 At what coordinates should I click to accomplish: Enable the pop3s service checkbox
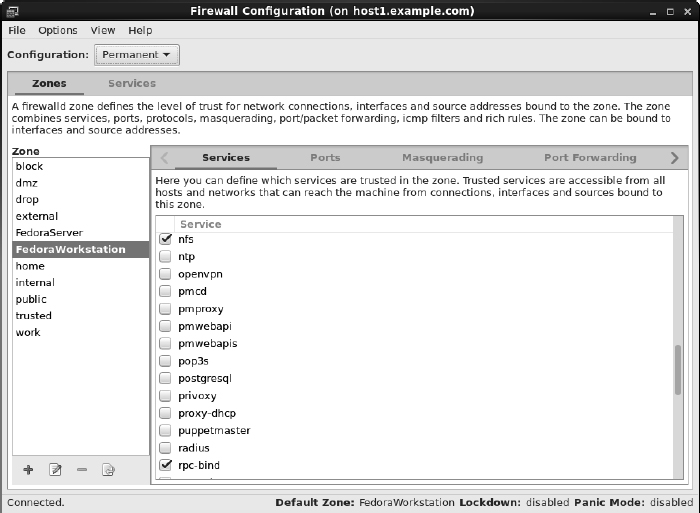pos(165,361)
